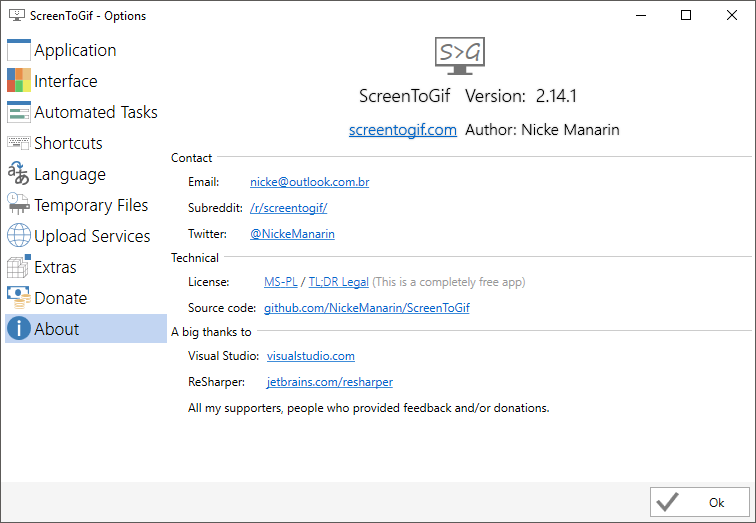The image size is (756, 523).
Task: Click the ScreenToGif title bar icon
Action: 17,15
